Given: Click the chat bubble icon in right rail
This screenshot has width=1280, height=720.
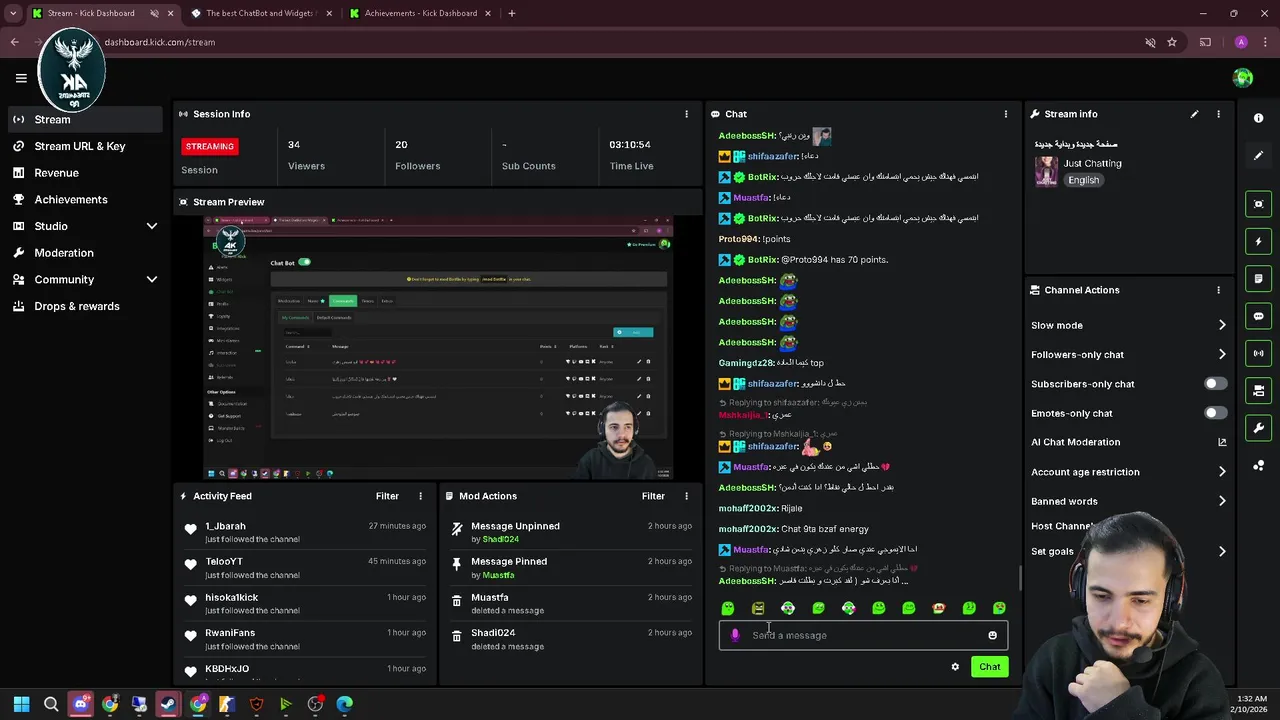Looking at the screenshot, I should pos(1258,316).
